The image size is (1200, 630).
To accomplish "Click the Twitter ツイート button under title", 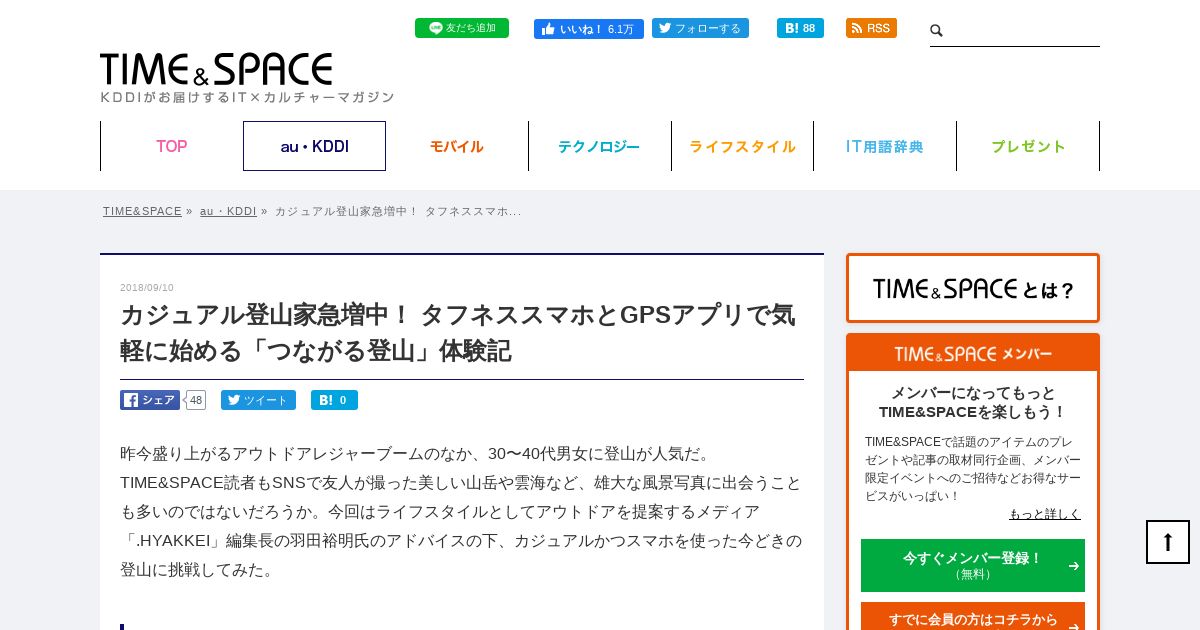I will [258, 400].
